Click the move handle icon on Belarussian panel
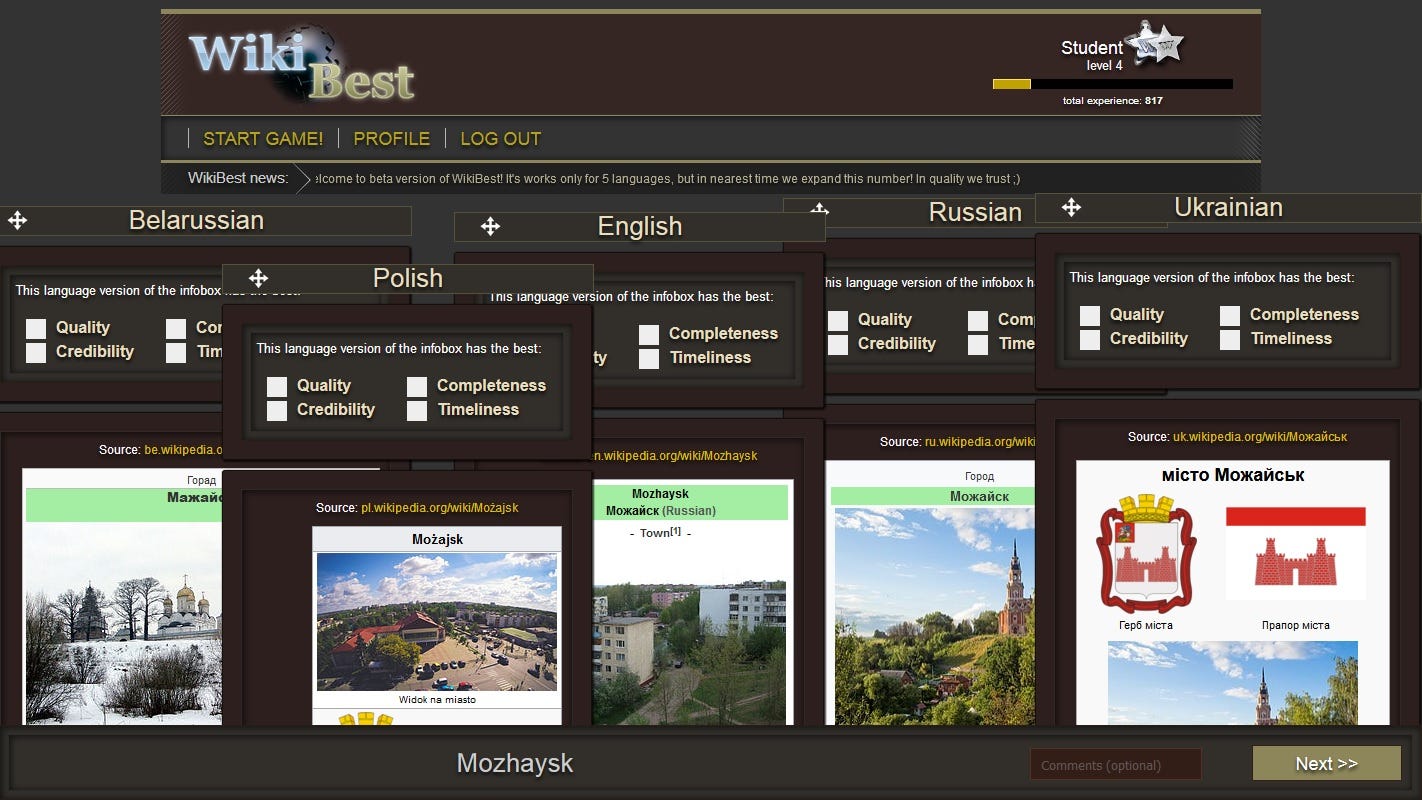Image resolution: width=1422 pixels, height=800 pixels. [x=16, y=220]
